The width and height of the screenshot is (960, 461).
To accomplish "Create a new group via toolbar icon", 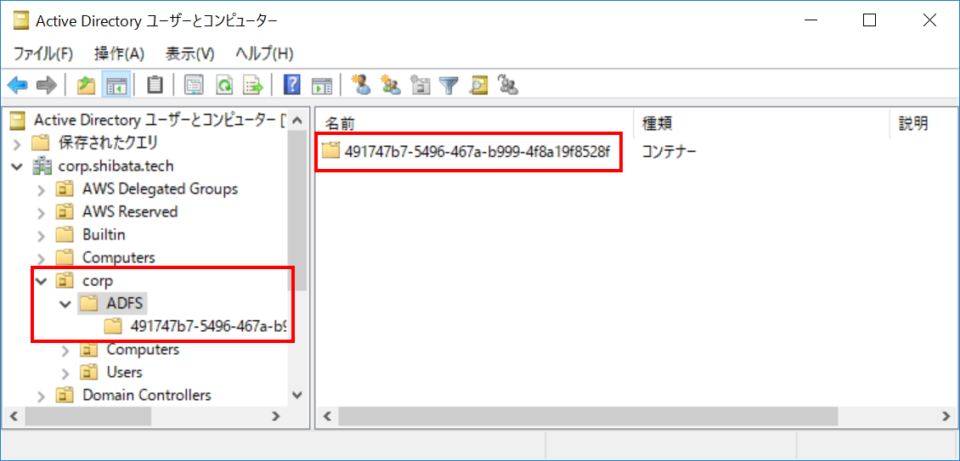I will [x=391, y=86].
